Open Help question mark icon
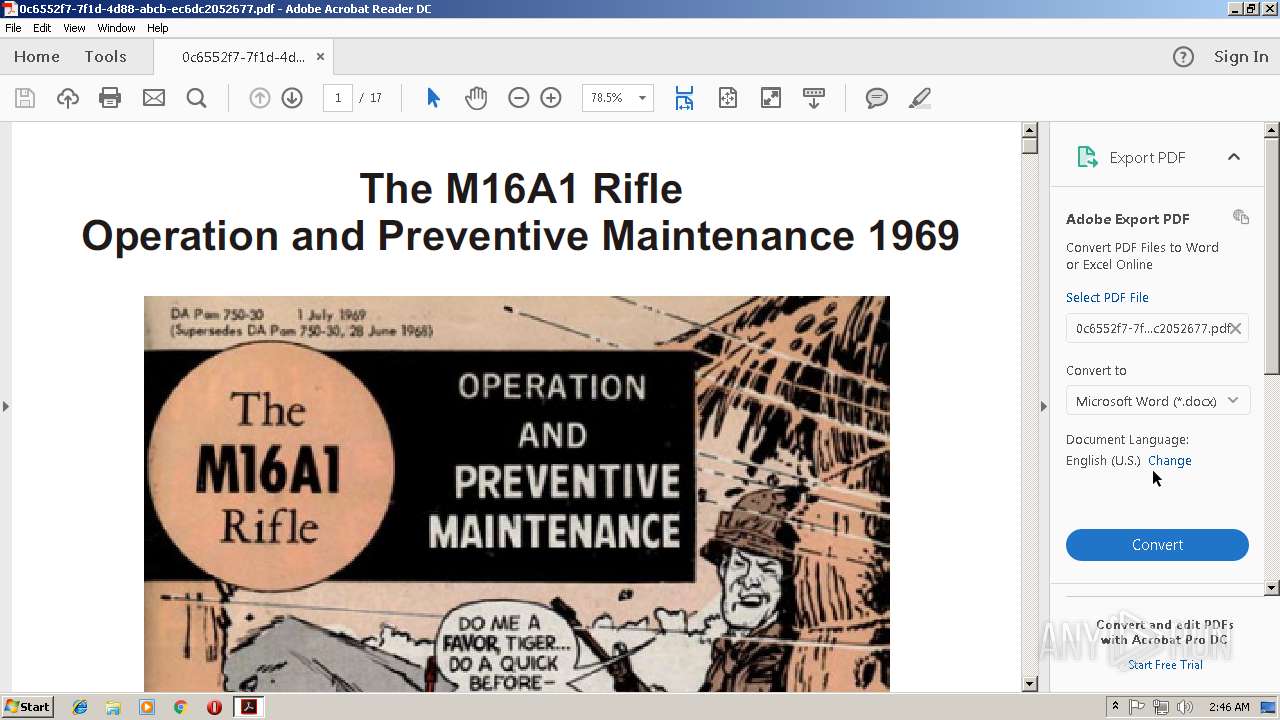 (1183, 57)
